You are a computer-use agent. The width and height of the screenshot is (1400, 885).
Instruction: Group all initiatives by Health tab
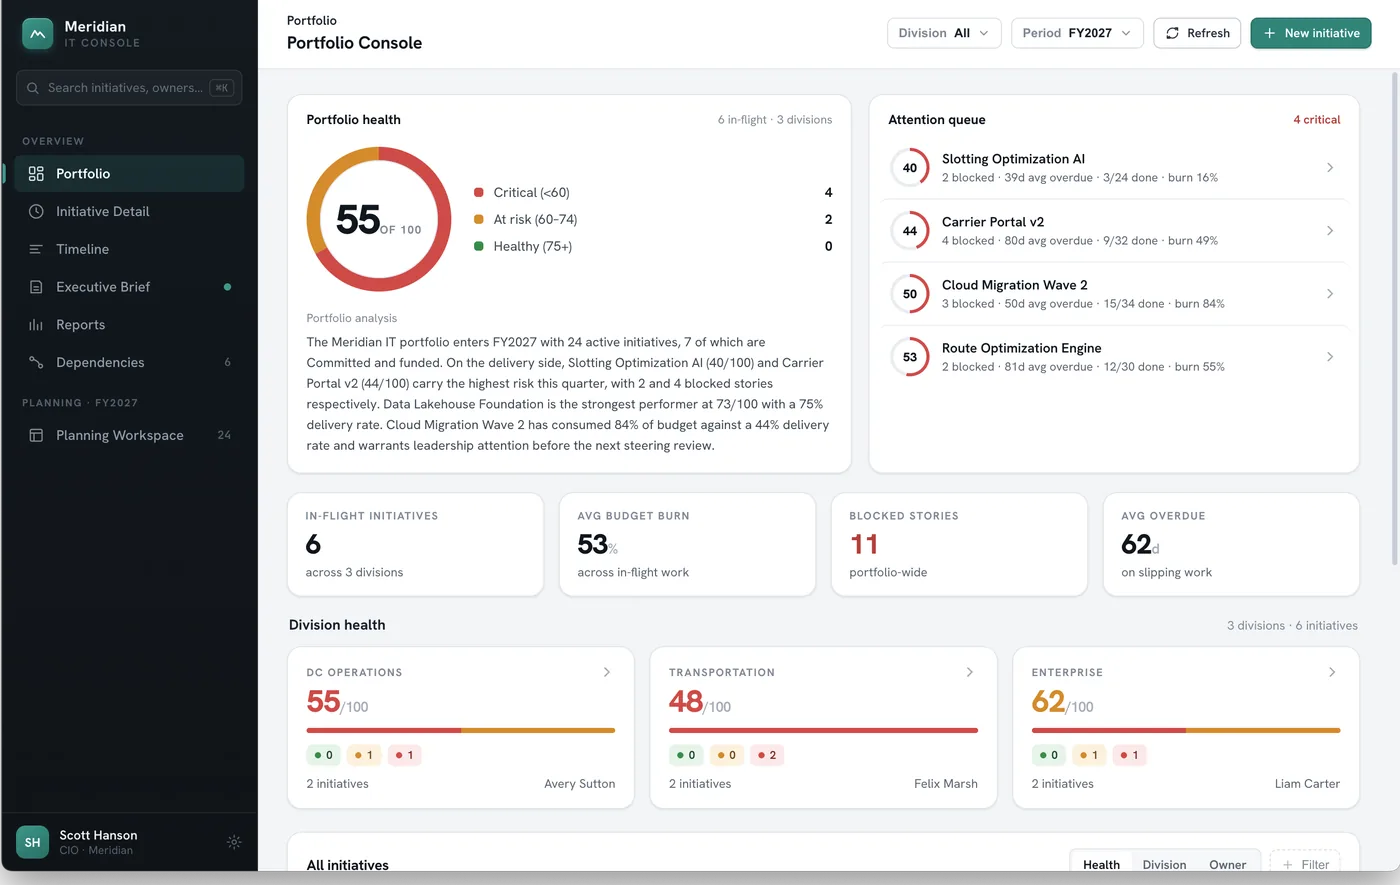(x=1101, y=864)
